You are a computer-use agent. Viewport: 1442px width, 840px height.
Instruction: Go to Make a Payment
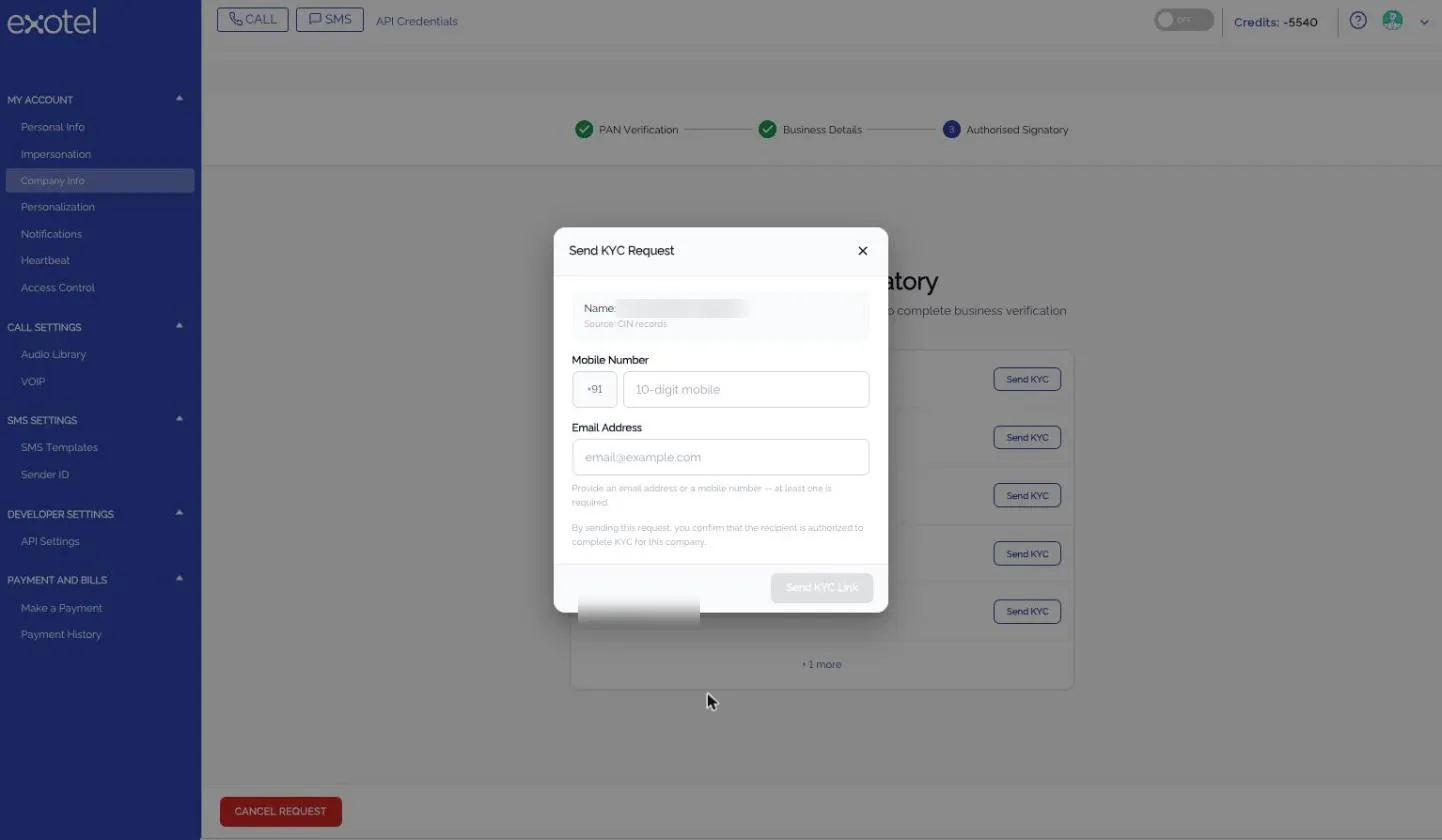[61, 608]
